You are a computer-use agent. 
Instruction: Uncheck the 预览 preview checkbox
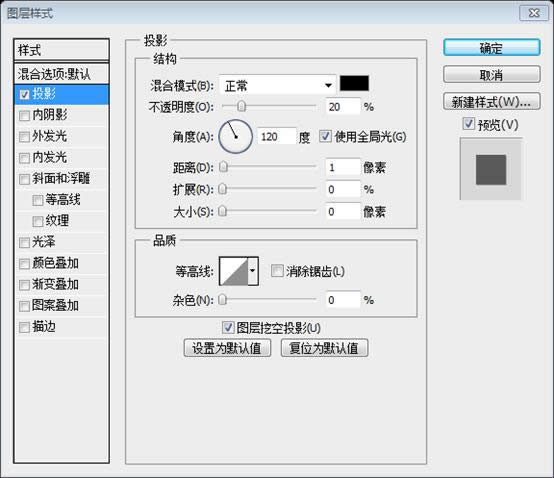(468, 124)
